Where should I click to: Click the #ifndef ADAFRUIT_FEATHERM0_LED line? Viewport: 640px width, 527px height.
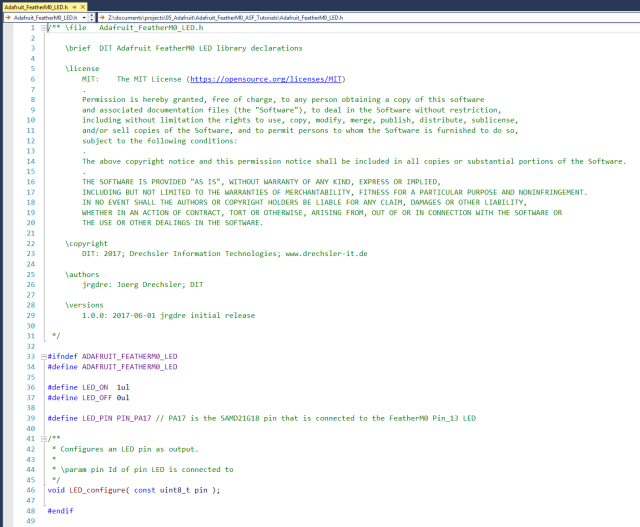tap(112, 356)
